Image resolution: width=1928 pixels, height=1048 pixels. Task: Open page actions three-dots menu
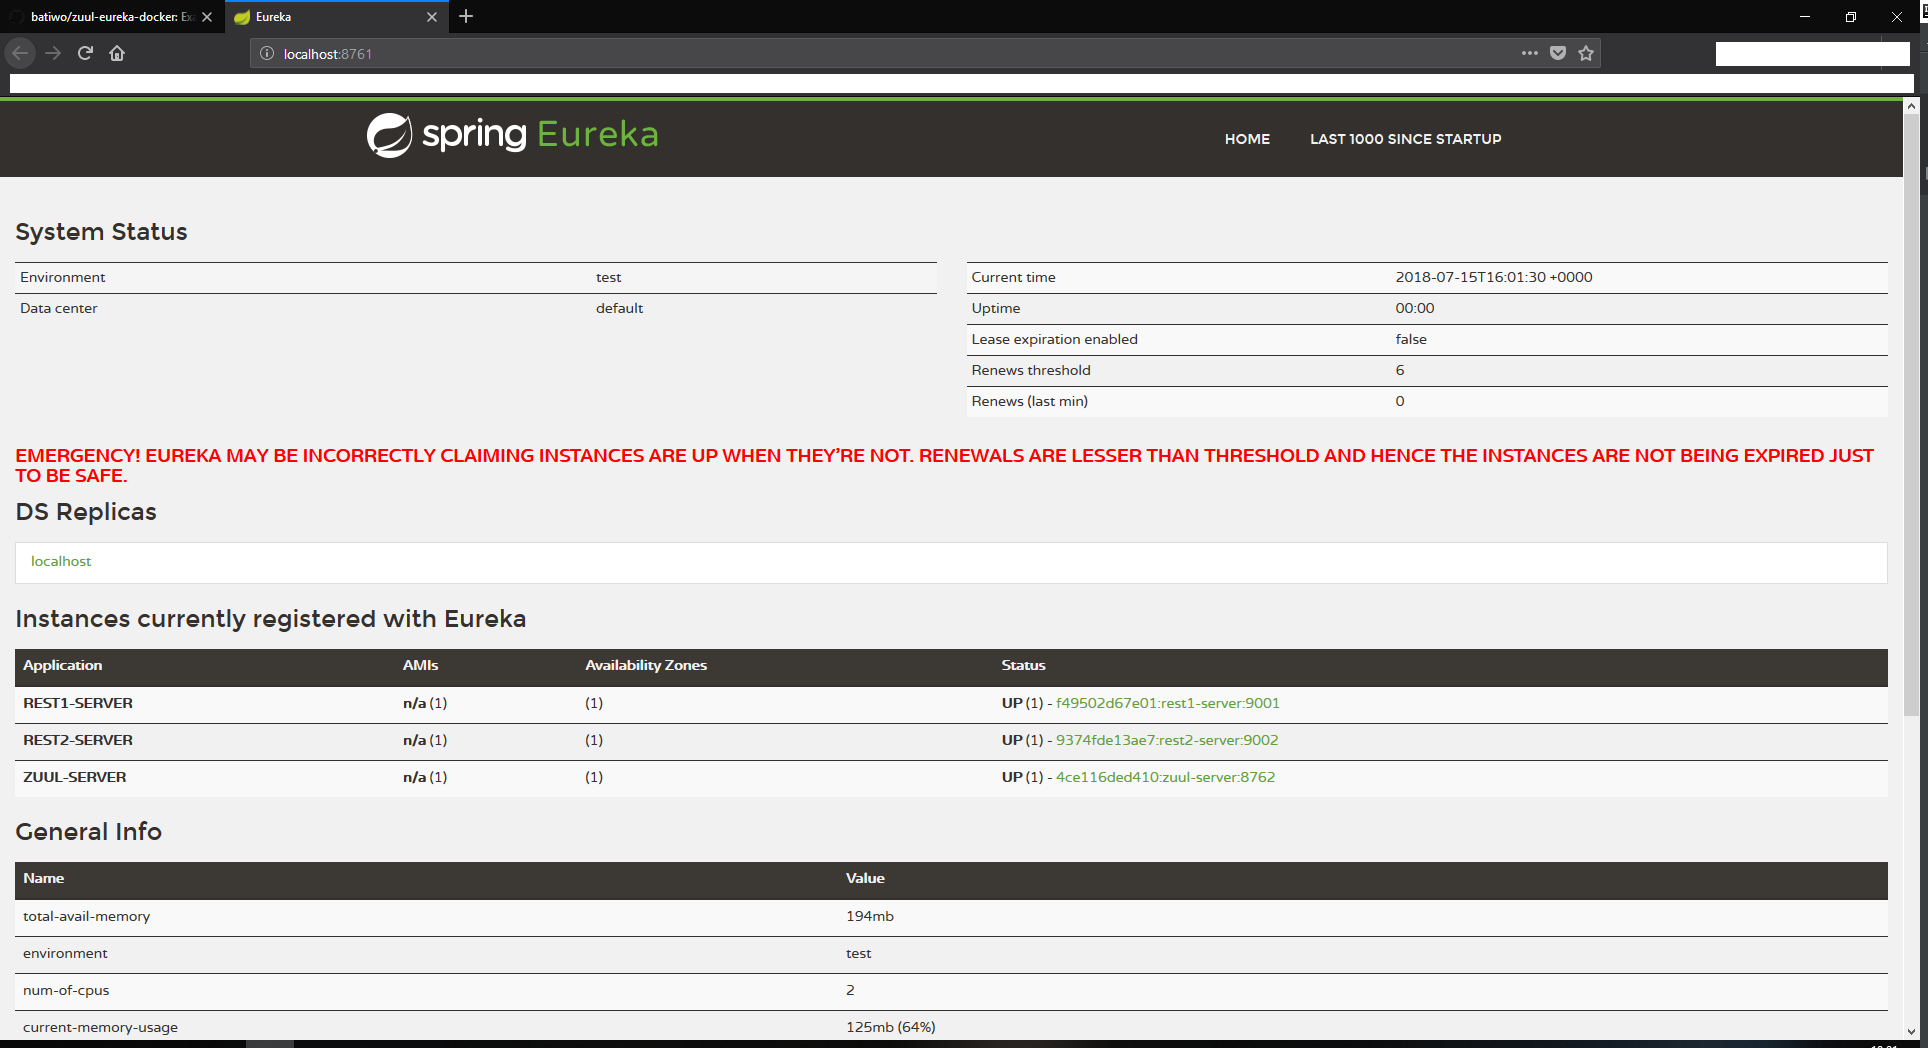coord(1529,53)
